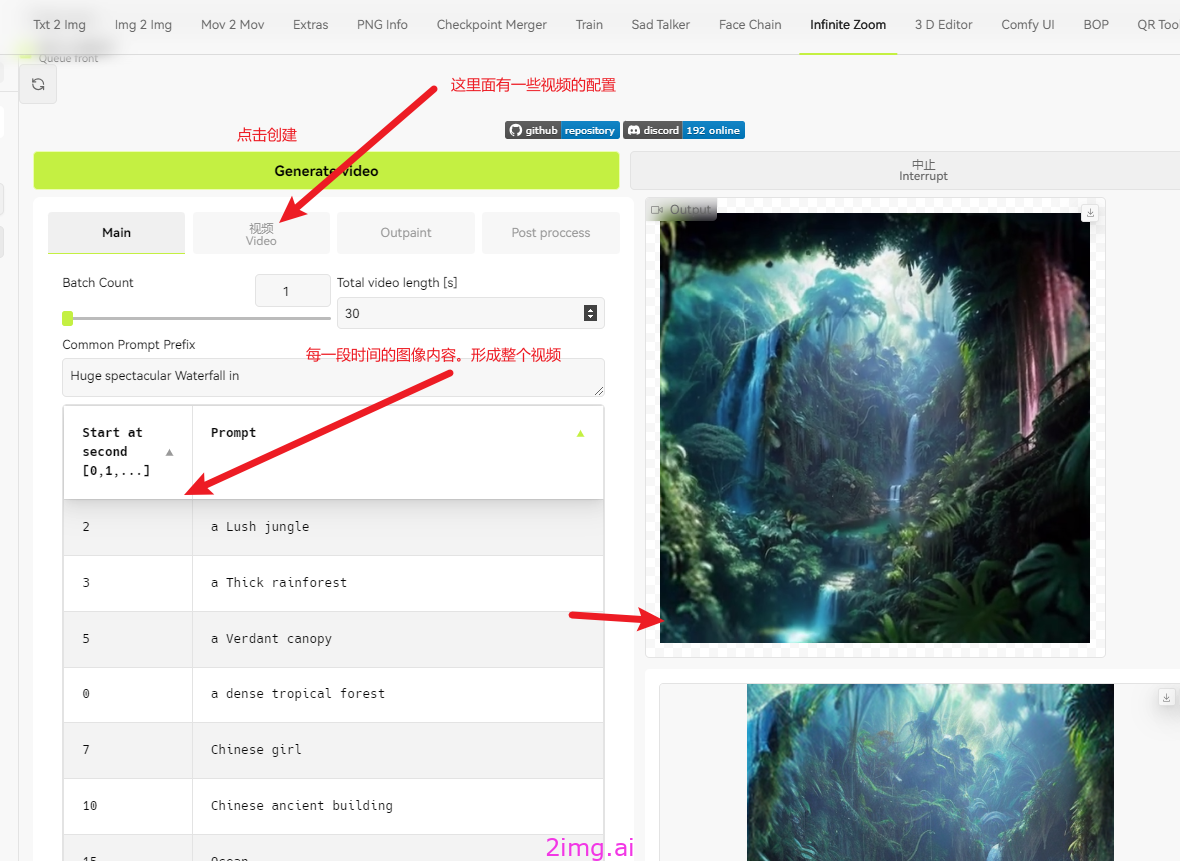Switch to the Outpaint settings tab

(x=406, y=233)
